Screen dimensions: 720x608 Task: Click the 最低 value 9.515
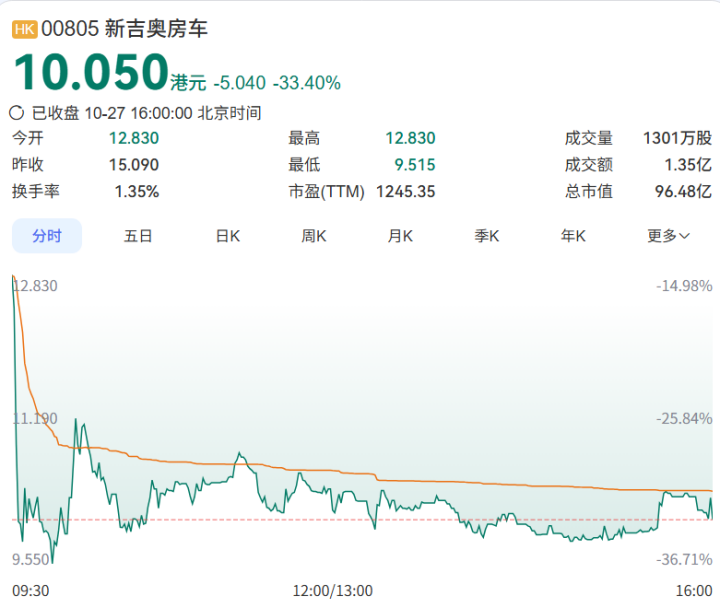(x=415, y=165)
